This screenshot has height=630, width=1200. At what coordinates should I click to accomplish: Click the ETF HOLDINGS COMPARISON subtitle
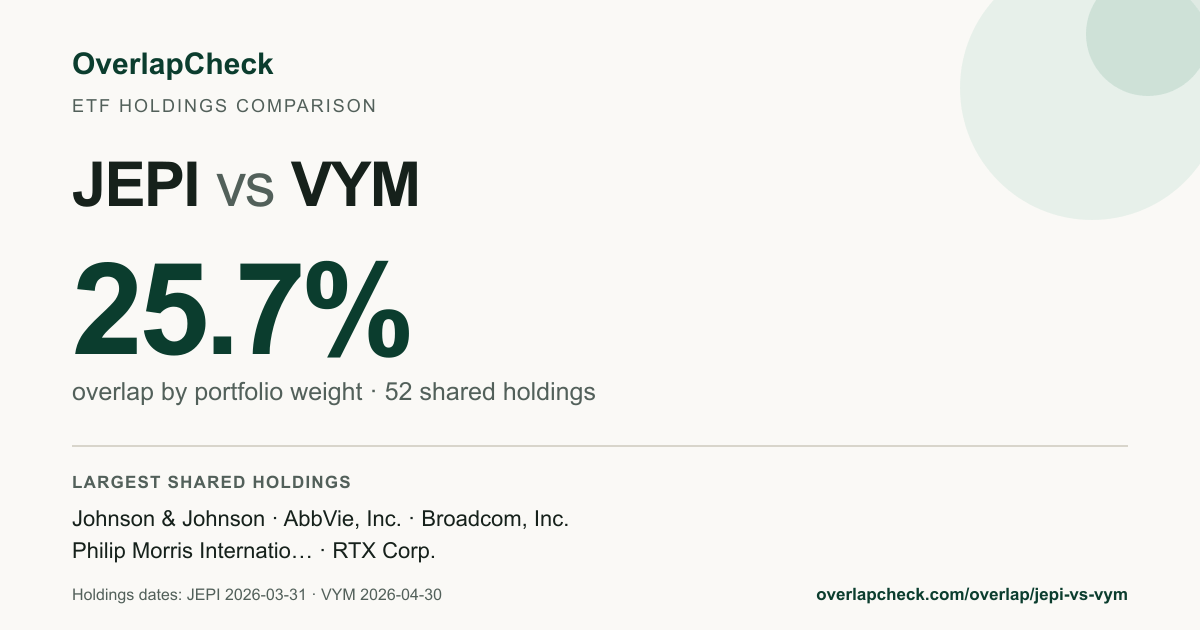tap(224, 106)
